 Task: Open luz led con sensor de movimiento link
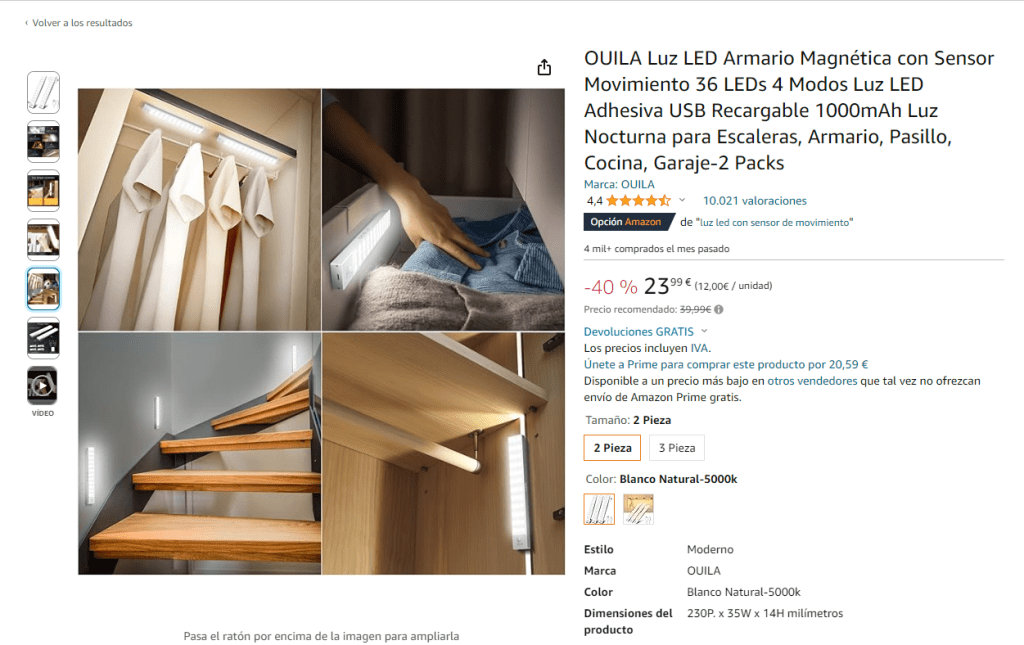pyautogui.click(x=775, y=223)
